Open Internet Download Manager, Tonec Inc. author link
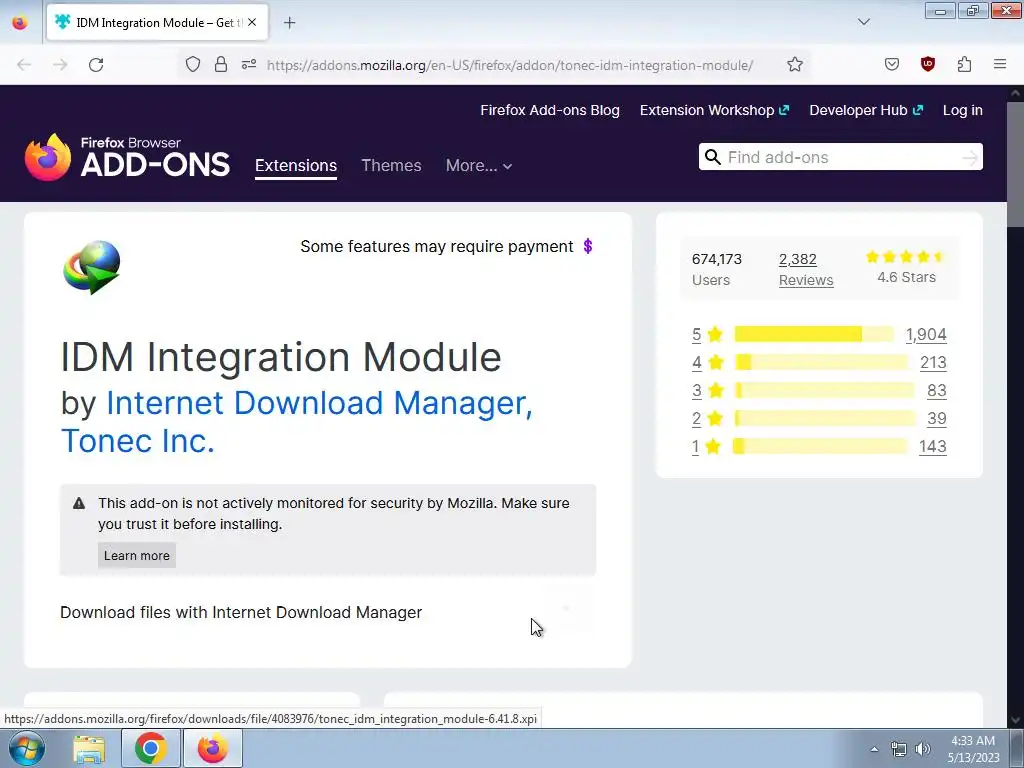 coord(296,421)
